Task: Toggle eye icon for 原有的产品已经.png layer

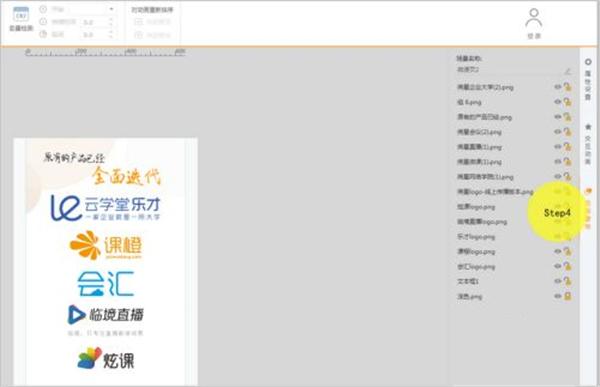Action: pos(558,117)
